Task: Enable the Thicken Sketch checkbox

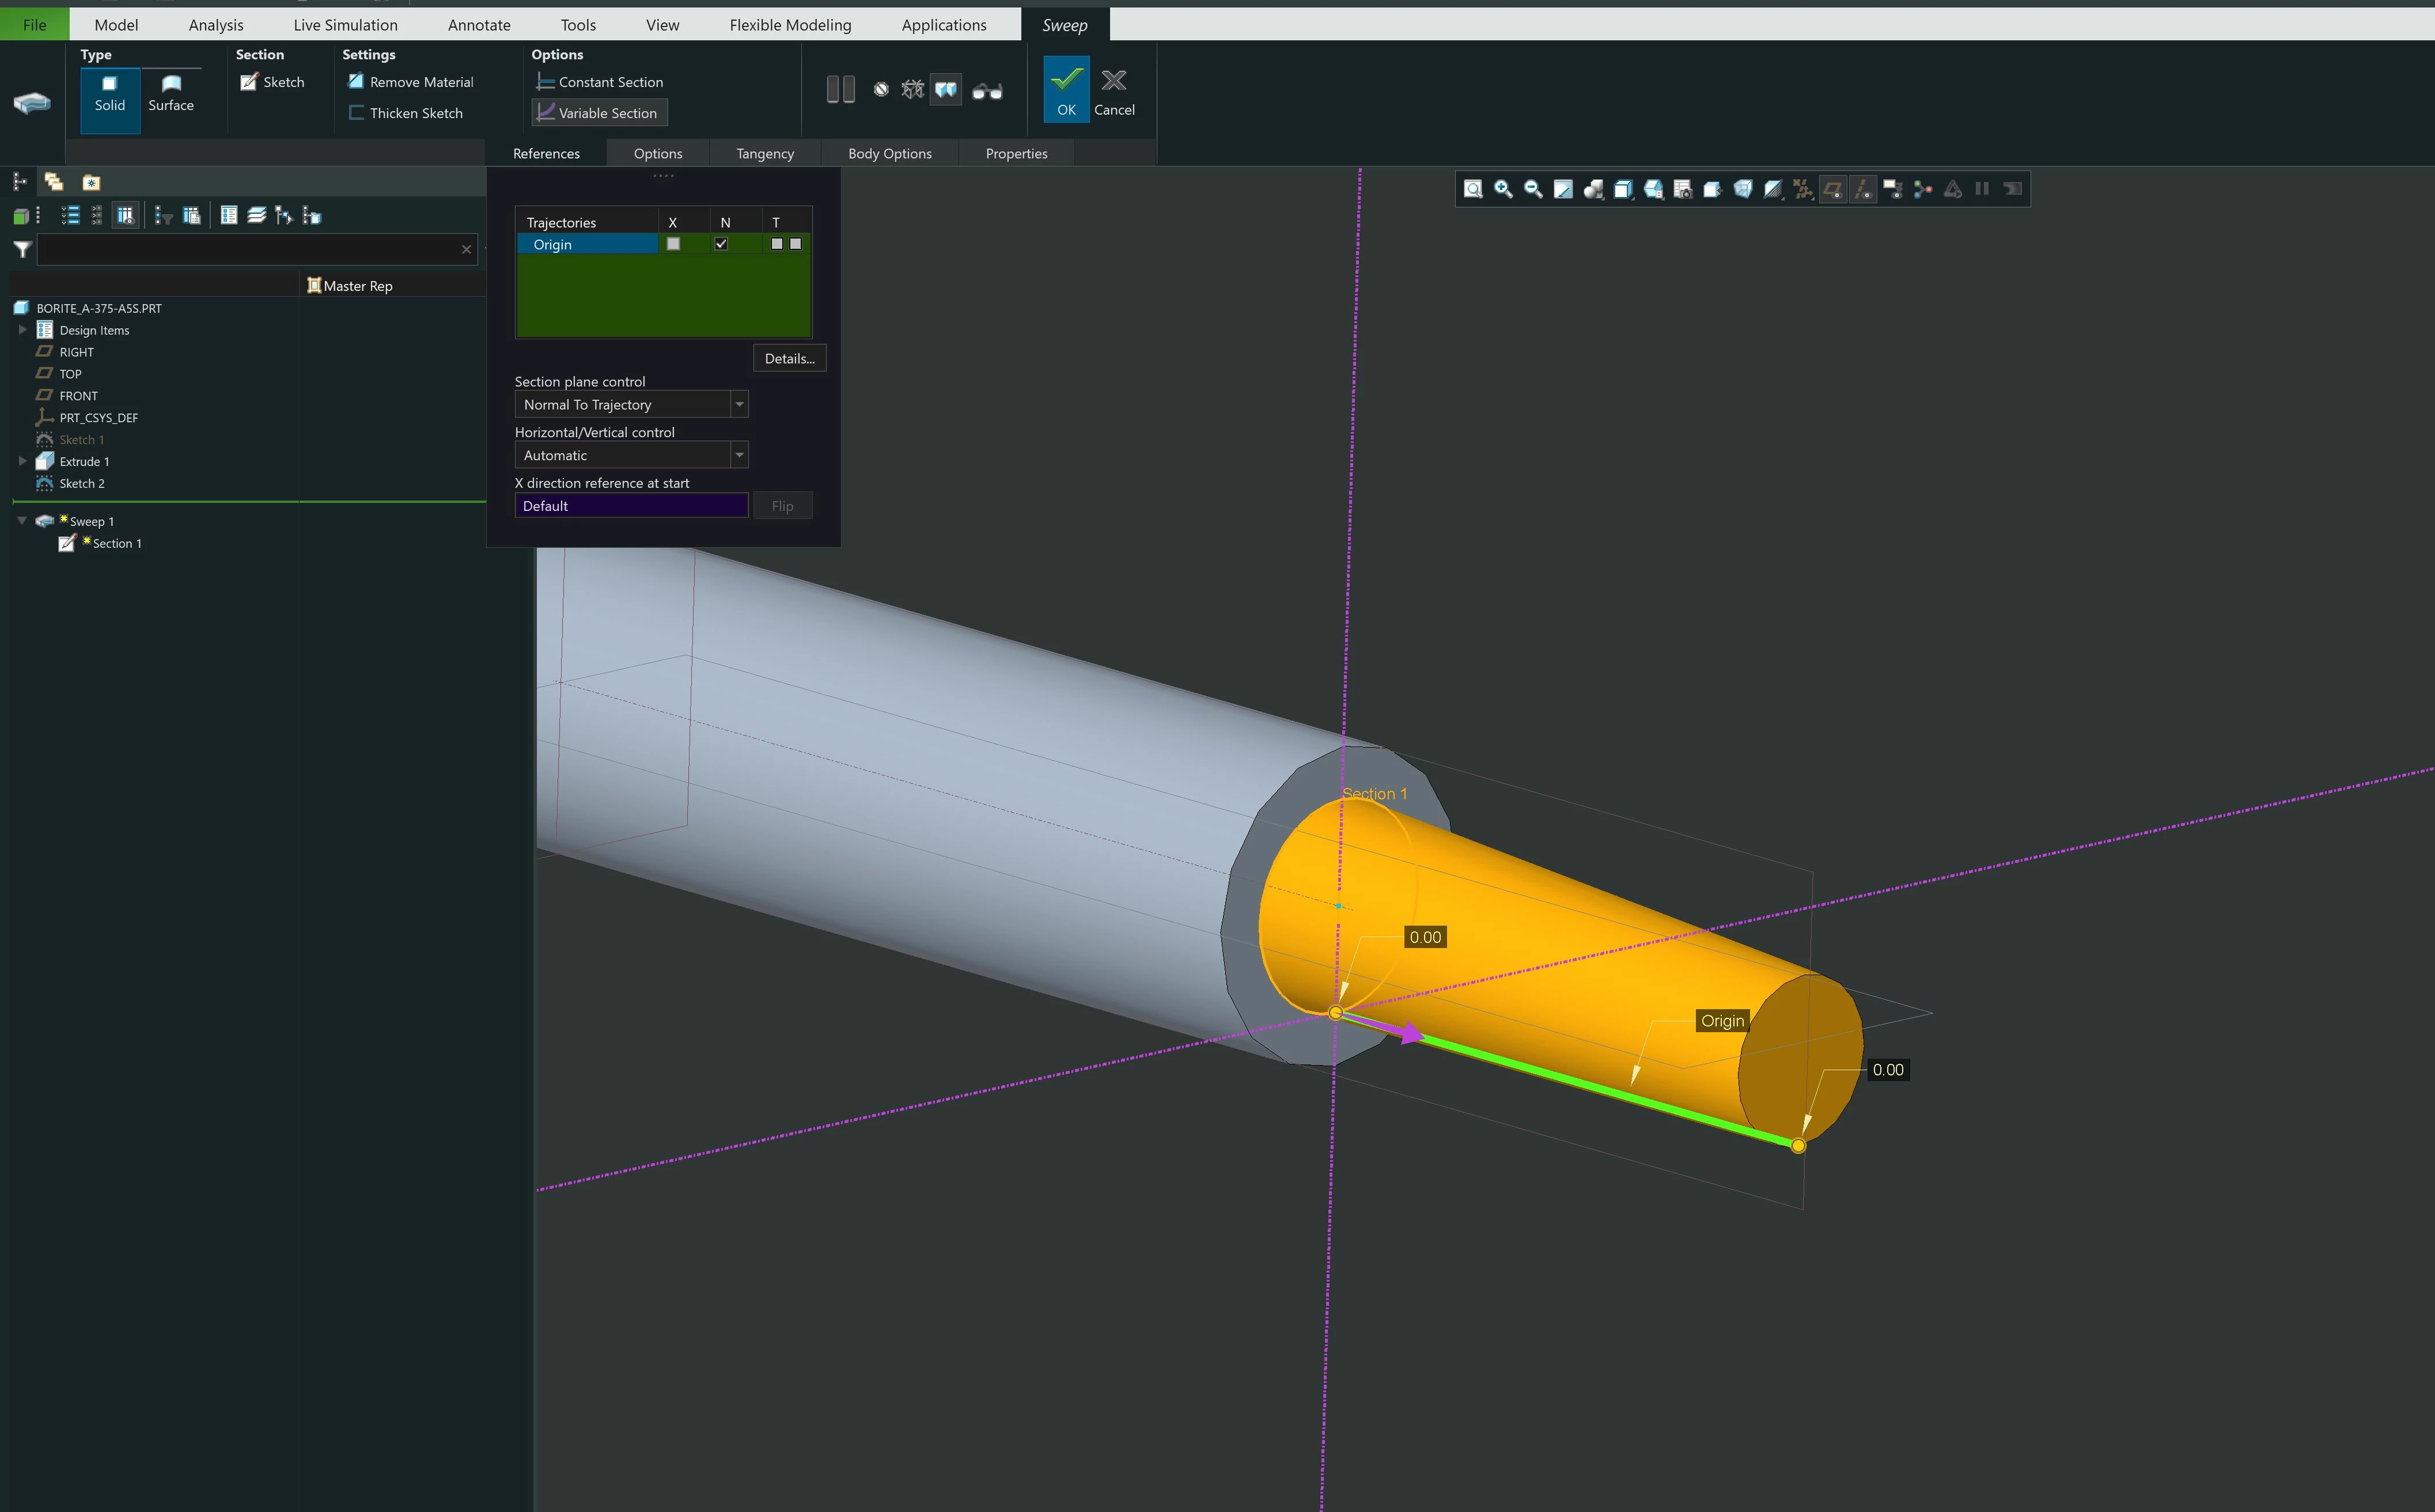Action: 356,113
